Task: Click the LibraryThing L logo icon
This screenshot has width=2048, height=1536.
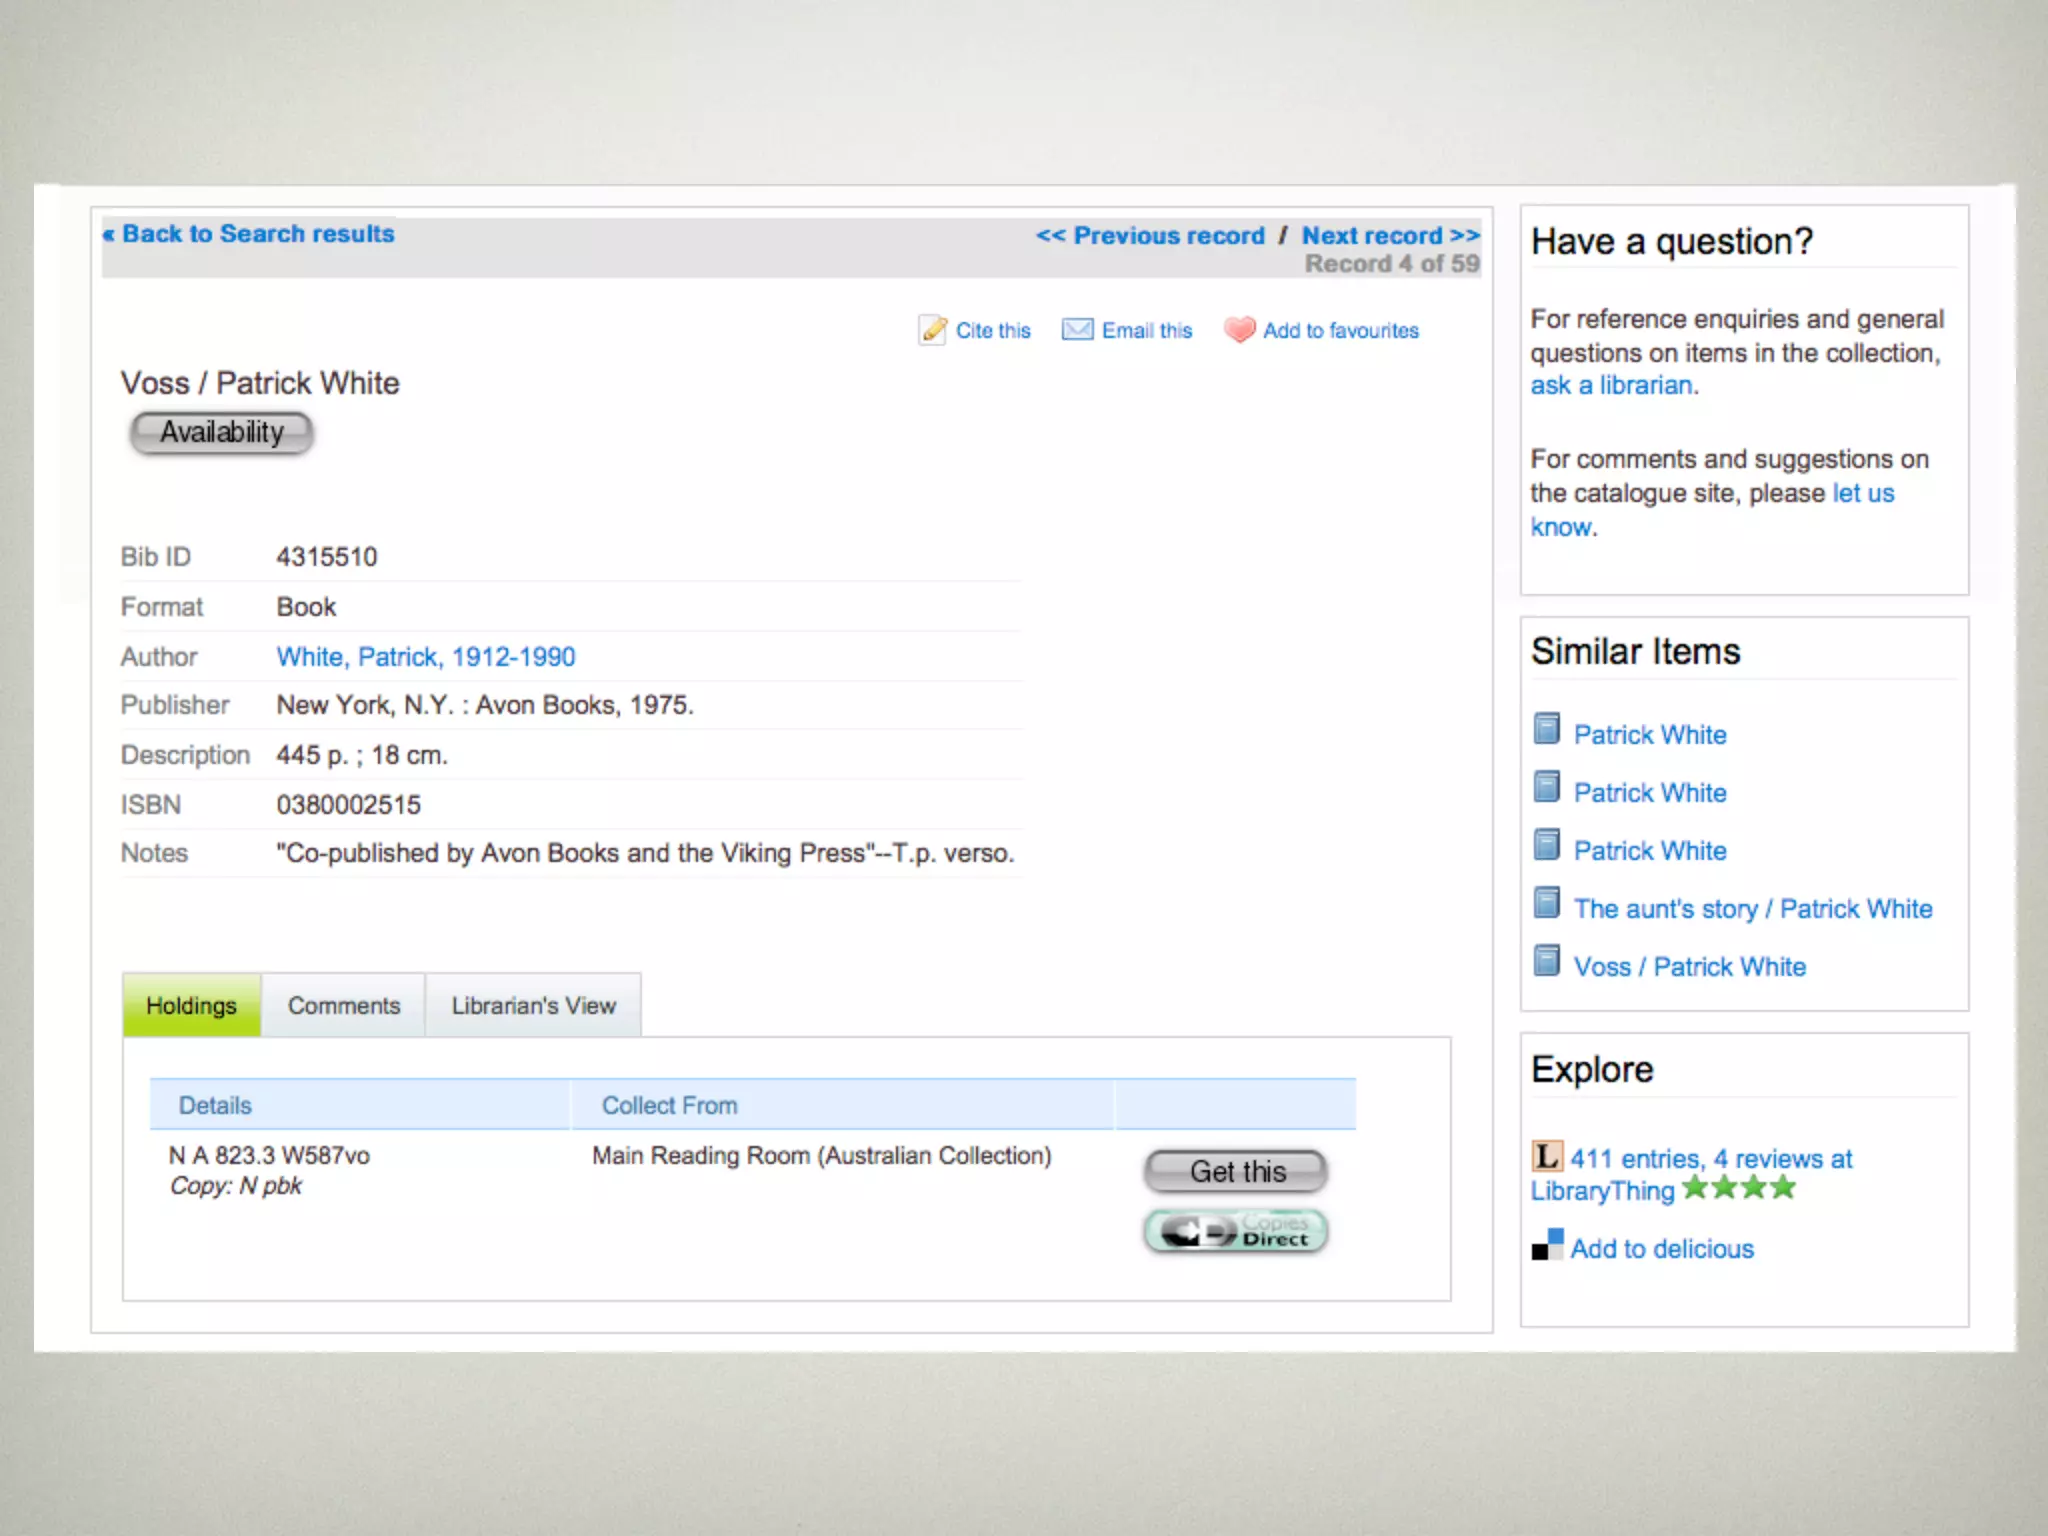Action: [x=1547, y=1157]
